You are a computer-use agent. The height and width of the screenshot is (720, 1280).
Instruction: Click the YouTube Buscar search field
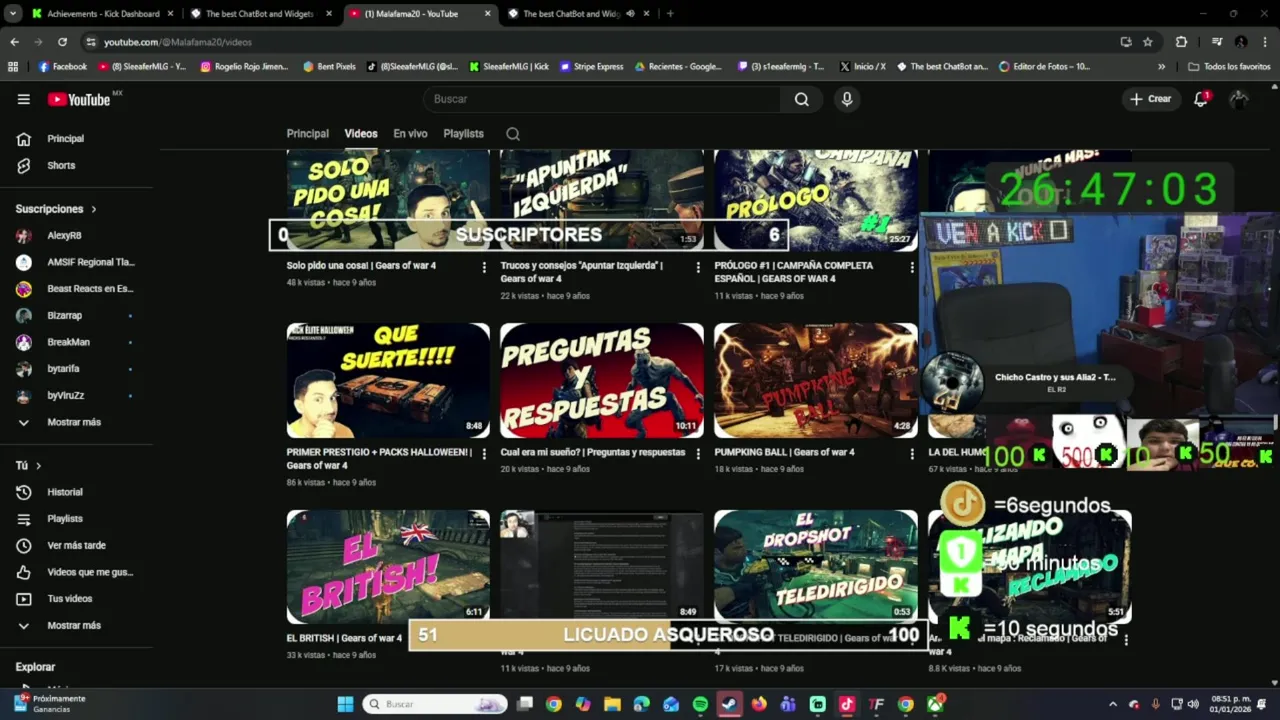pos(603,99)
